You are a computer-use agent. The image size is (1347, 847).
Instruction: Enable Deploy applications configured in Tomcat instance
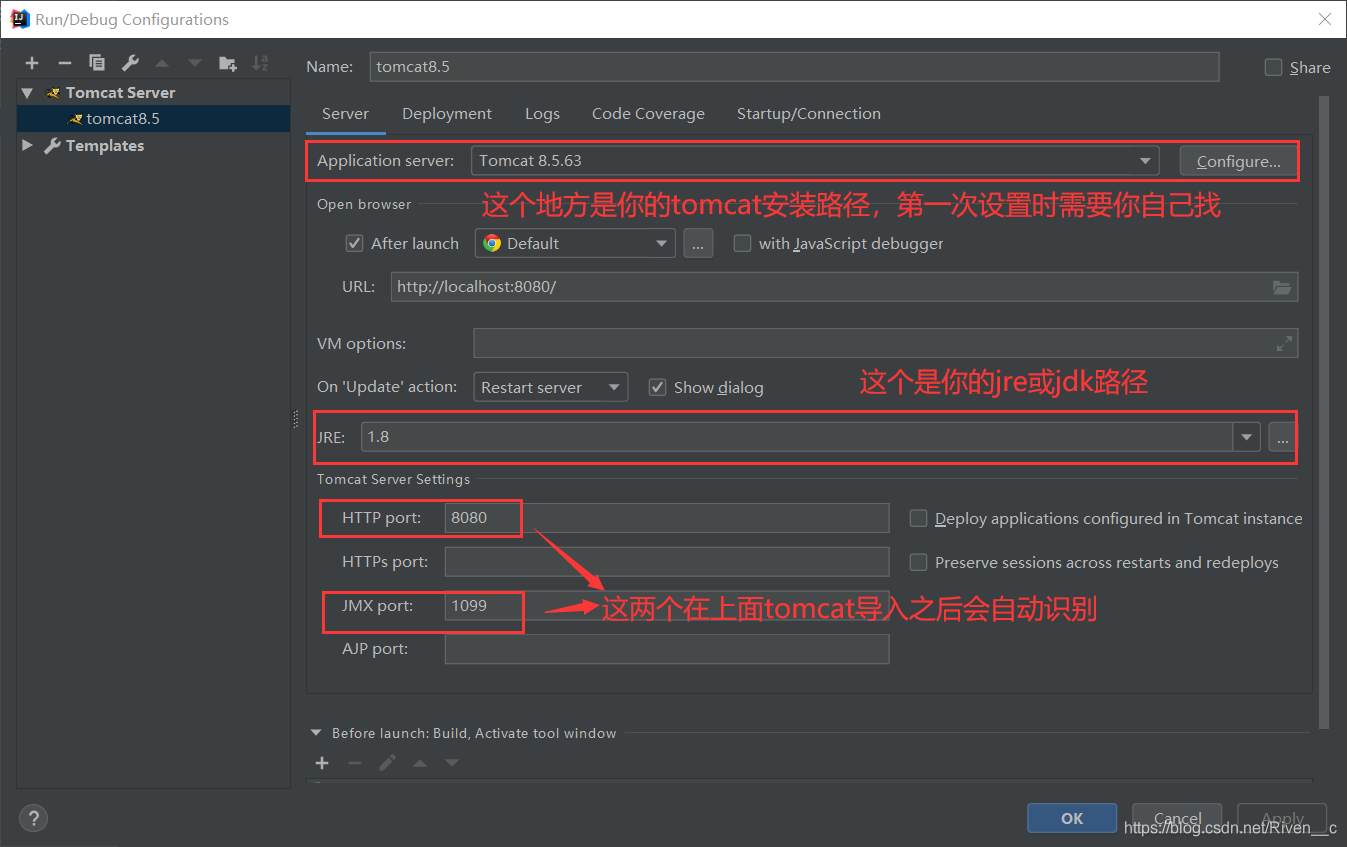coord(918,518)
